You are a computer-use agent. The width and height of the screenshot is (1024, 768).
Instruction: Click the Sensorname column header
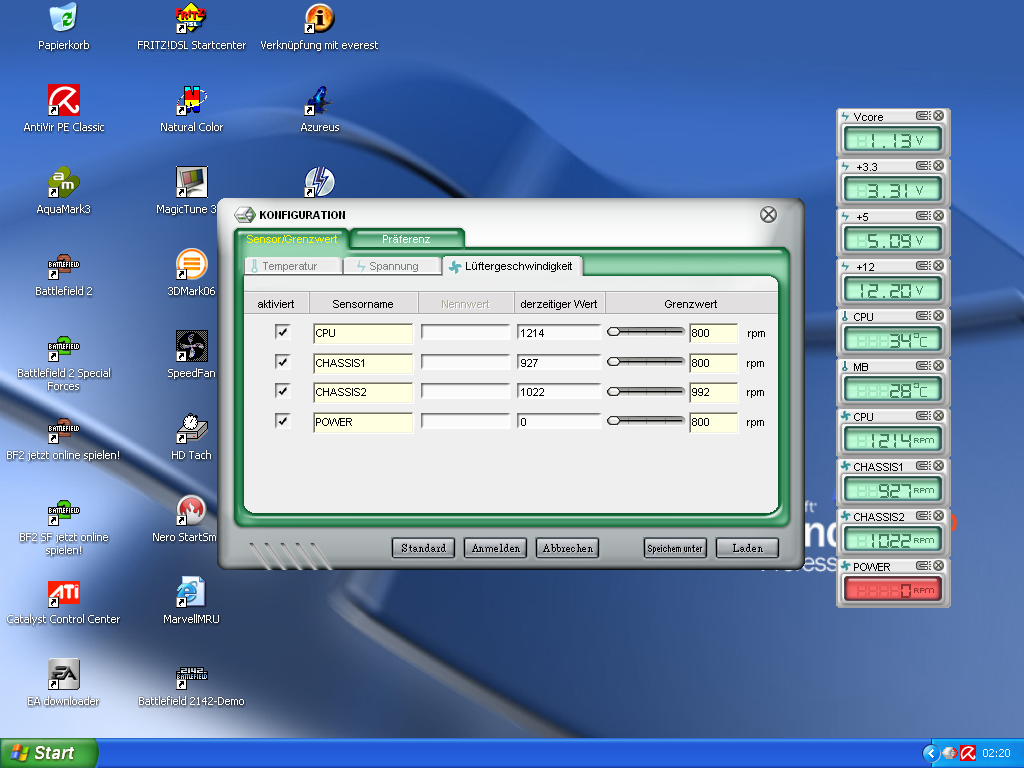point(363,304)
